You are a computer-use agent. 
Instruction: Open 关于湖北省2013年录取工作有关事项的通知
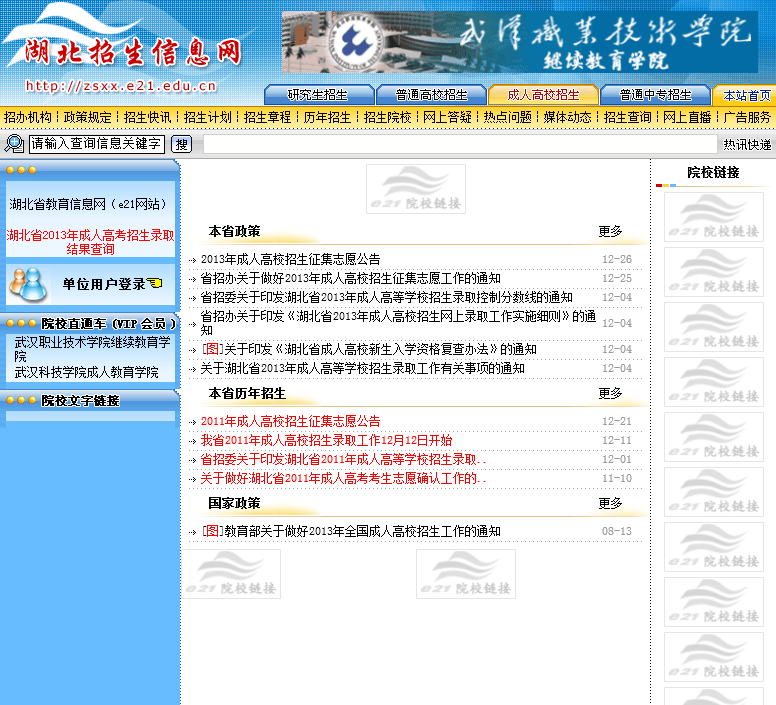coord(362,368)
